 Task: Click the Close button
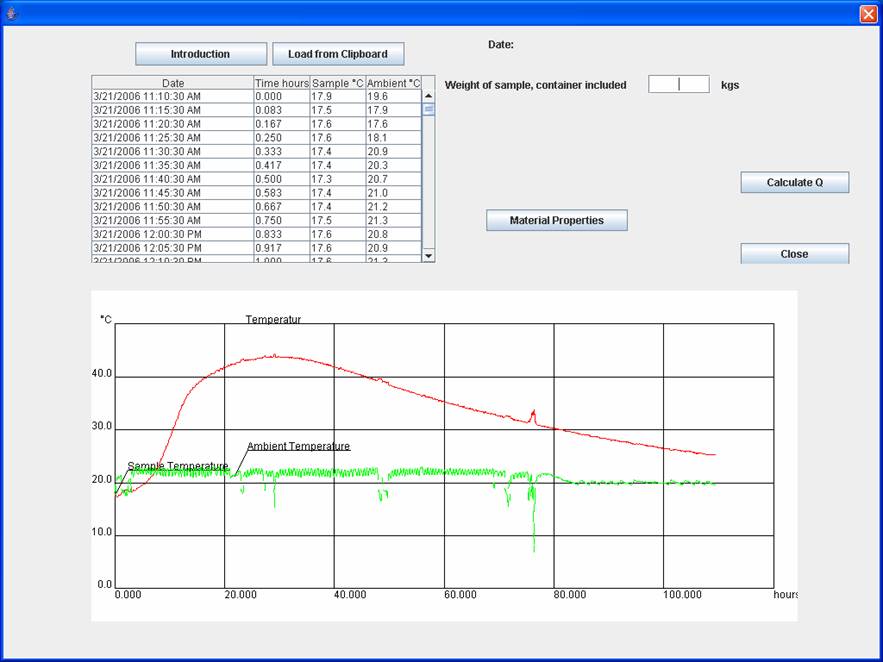(795, 254)
